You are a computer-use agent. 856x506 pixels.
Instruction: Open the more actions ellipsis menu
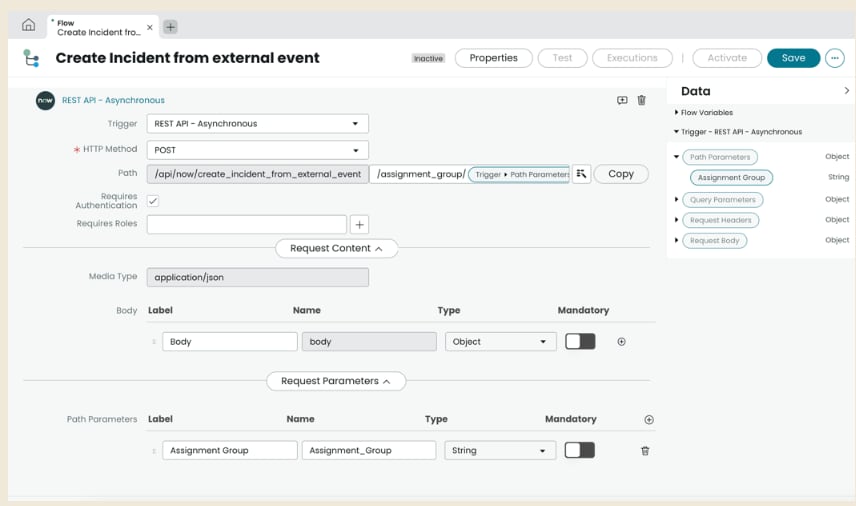835,58
